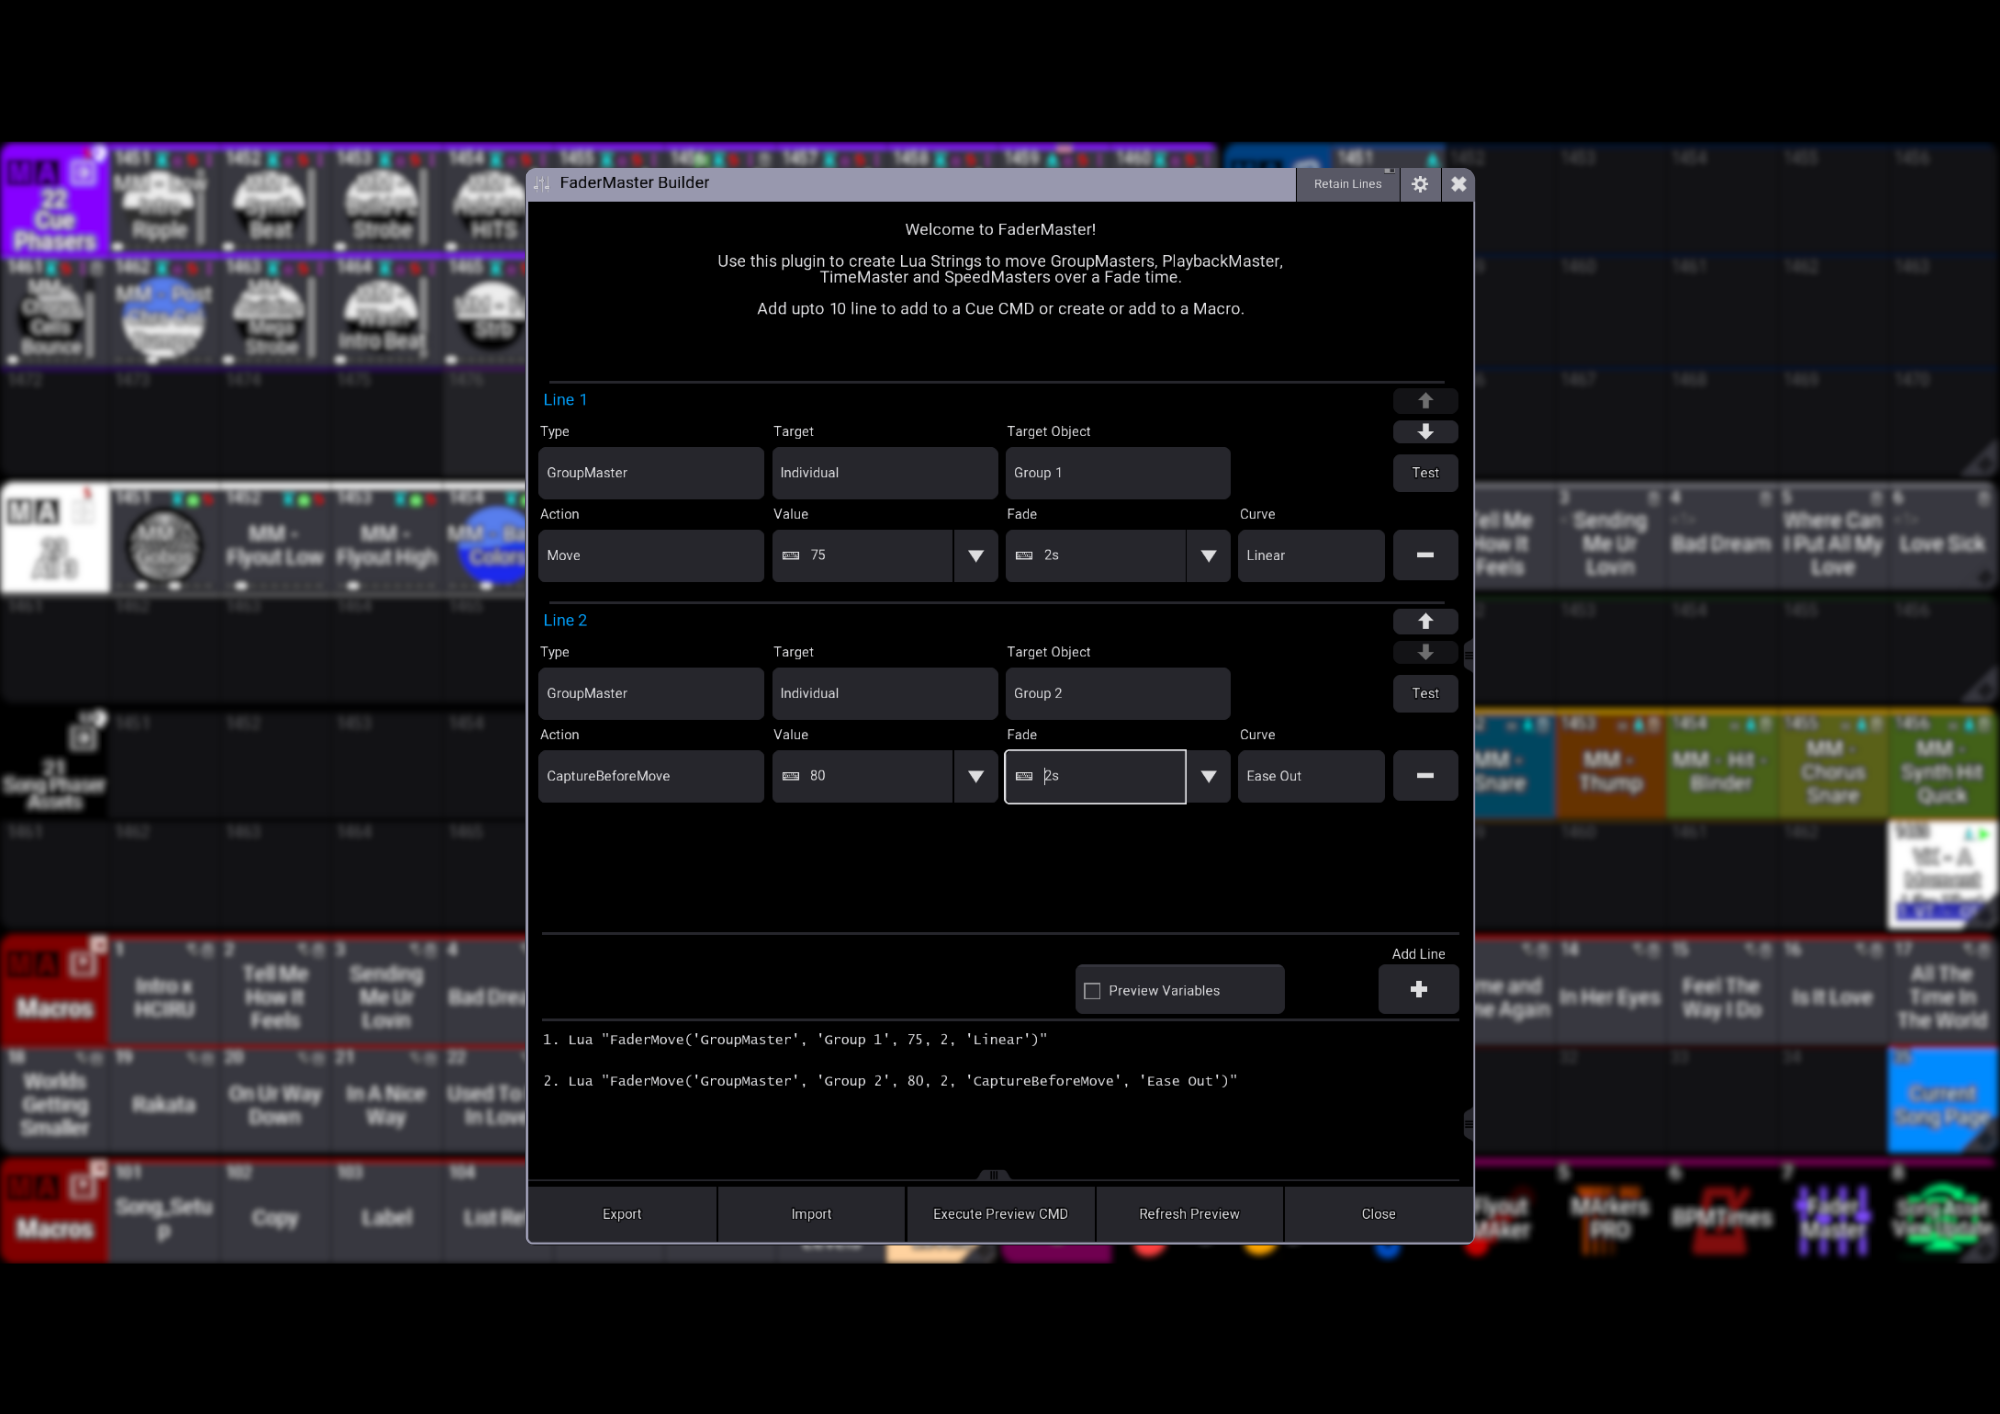Viewport: 2000px width, 1414px height.
Task: Move Line 2 up with arrow
Action: point(1425,621)
